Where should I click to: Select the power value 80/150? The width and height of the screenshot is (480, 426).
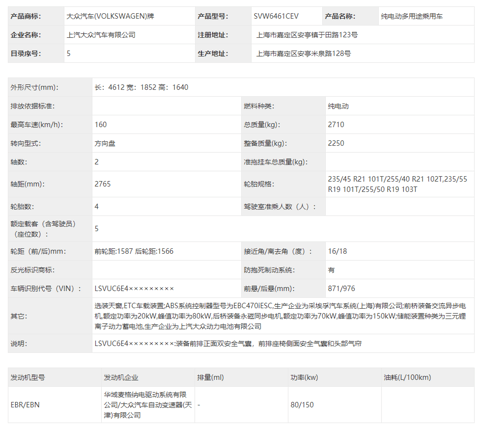click(x=302, y=405)
